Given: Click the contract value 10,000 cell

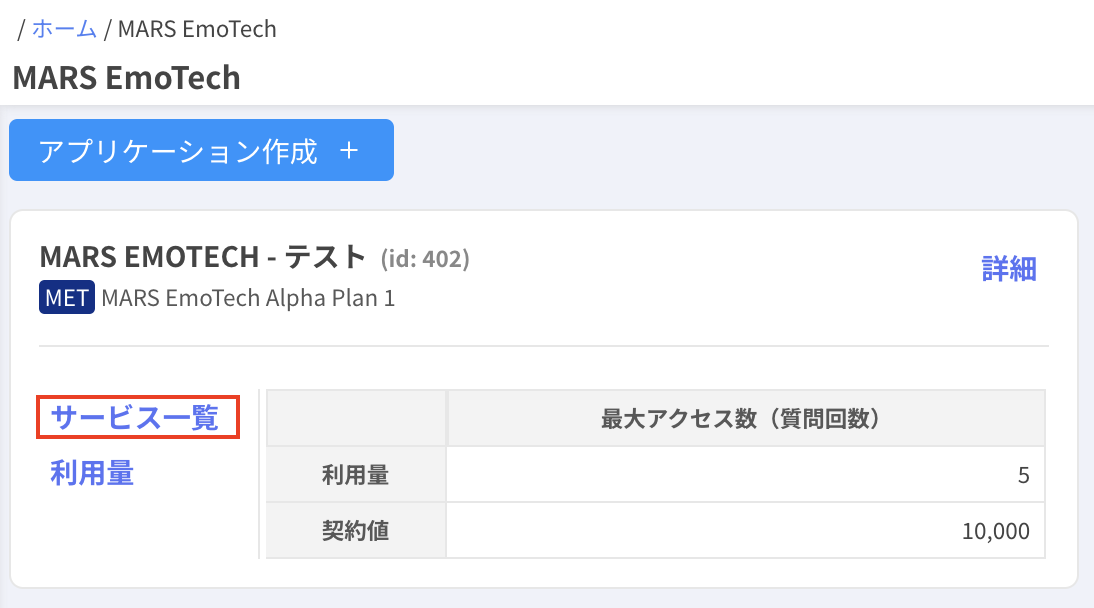Looking at the screenshot, I should [745, 531].
